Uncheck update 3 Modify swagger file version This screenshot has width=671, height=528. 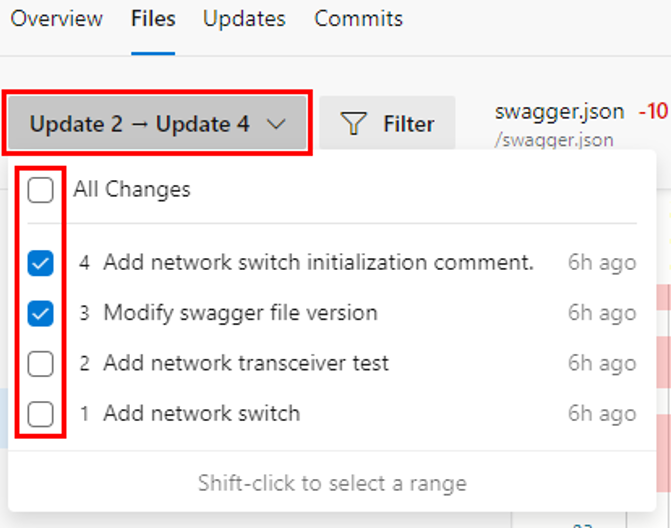click(x=41, y=313)
